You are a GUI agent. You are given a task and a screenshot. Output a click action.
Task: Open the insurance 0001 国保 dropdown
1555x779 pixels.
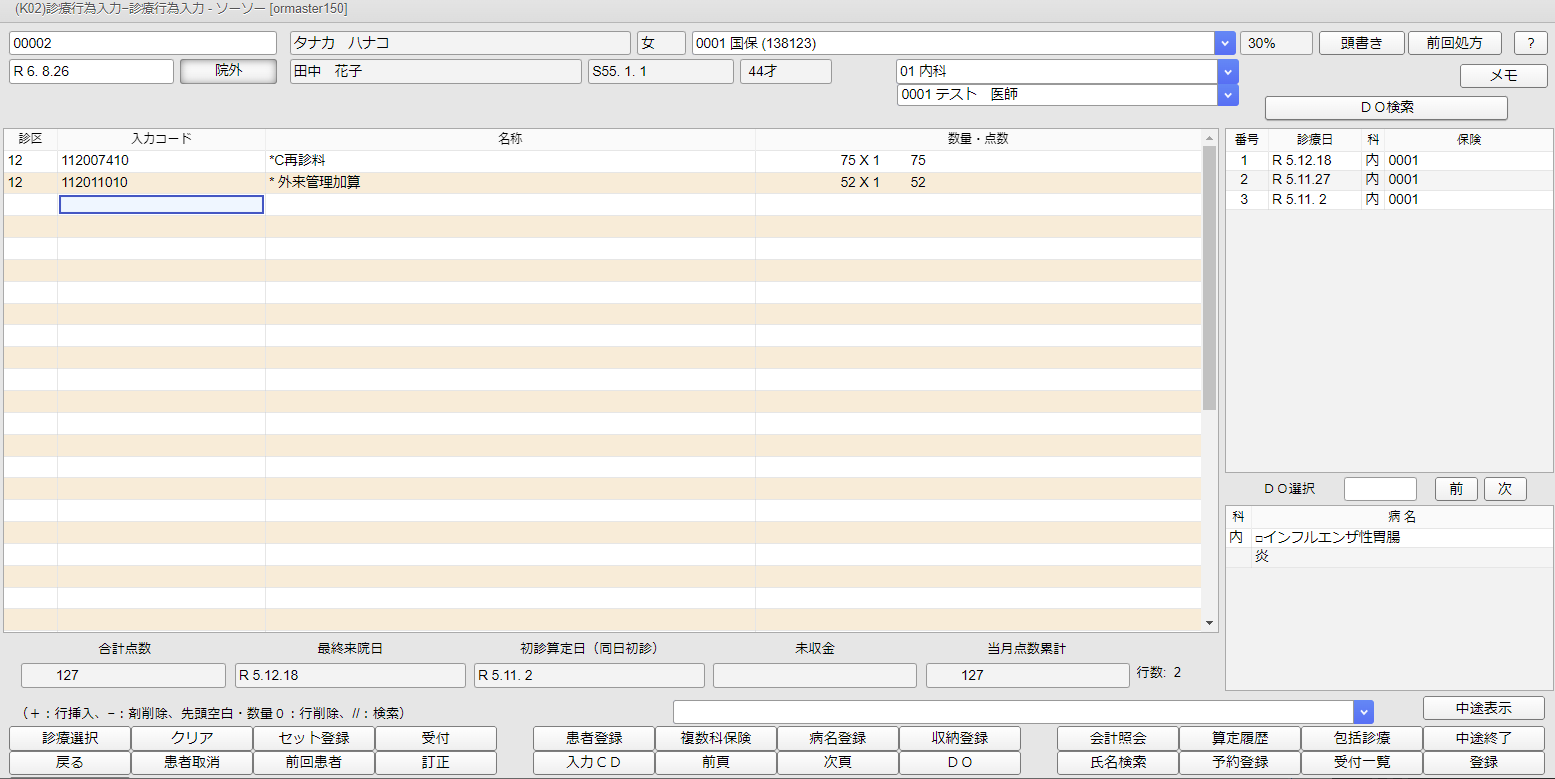[1225, 43]
